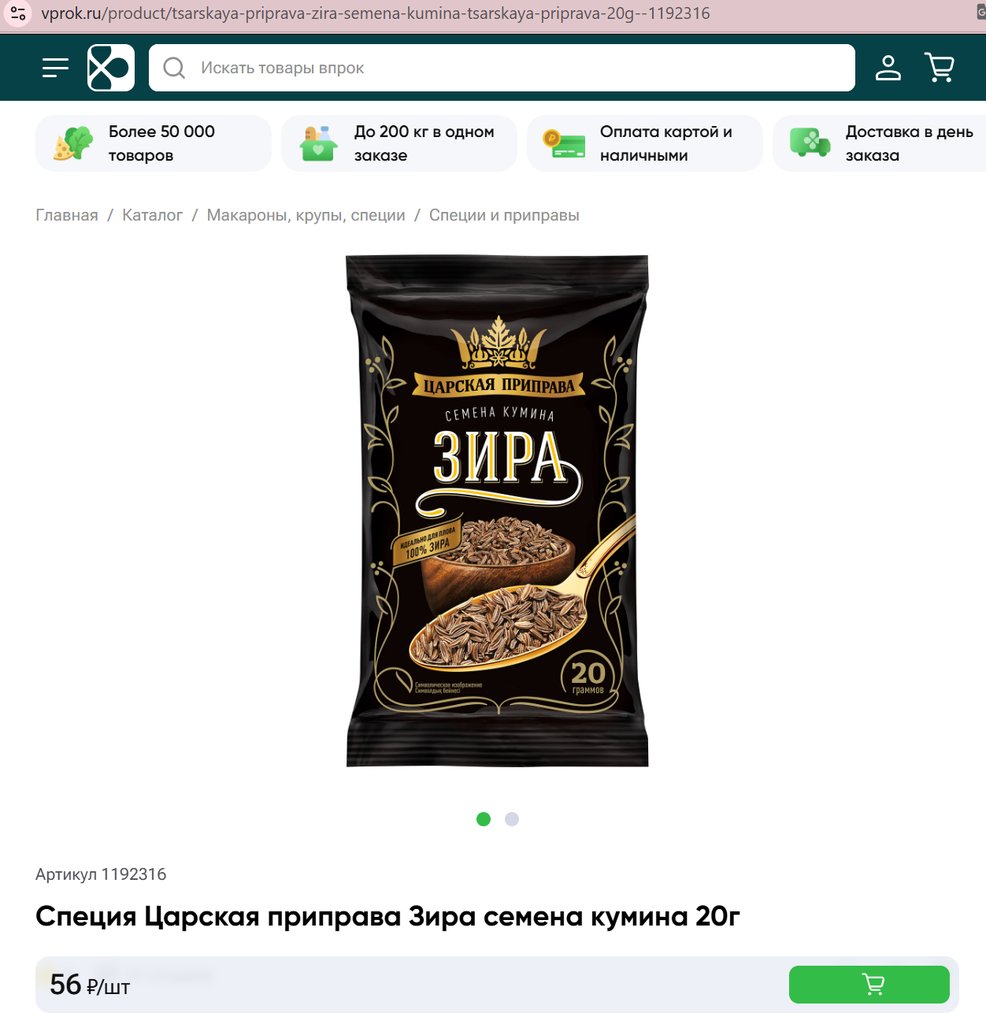Screen dimensions: 986x1024
Task: Open the hamburger catalog menu
Action: (x=56, y=67)
